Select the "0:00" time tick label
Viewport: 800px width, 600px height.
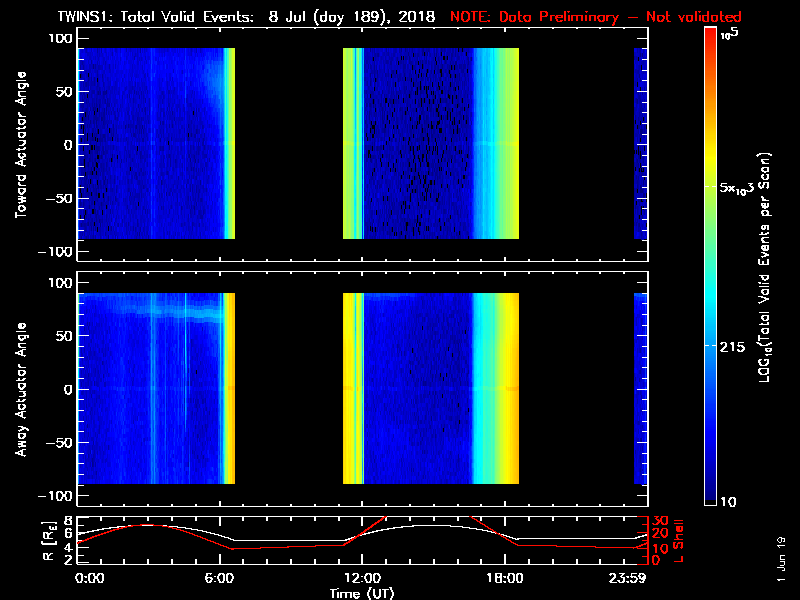89,578
